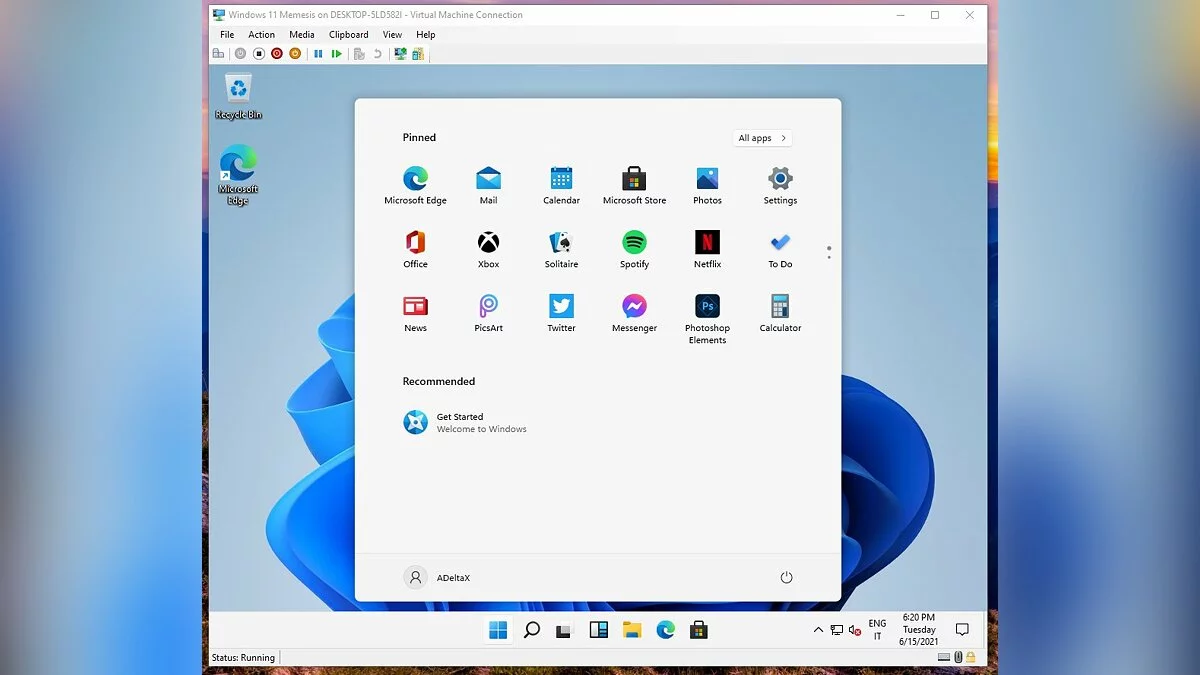
Task: Launch the Xbox app
Action: tap(488, 243)
